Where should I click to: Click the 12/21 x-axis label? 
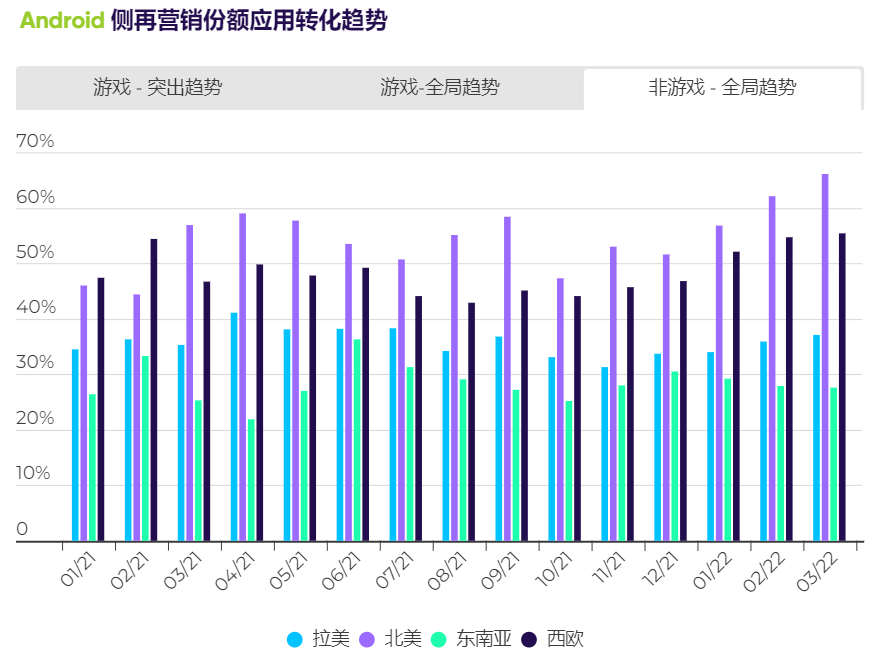tap(661, 569)
